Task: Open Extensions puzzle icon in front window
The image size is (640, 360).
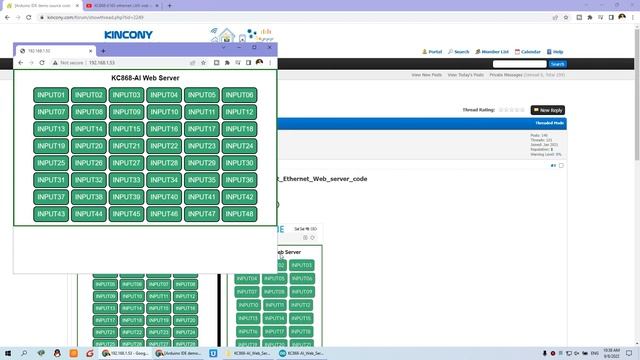Action: coord(227,63)
